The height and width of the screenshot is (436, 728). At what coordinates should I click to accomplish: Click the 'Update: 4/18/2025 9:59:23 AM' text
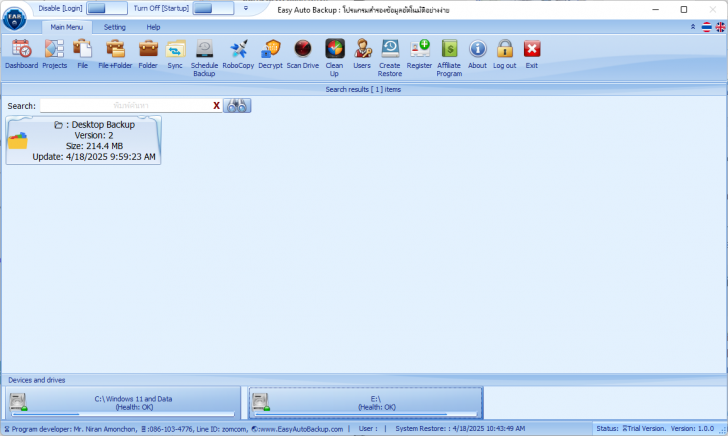94,156
